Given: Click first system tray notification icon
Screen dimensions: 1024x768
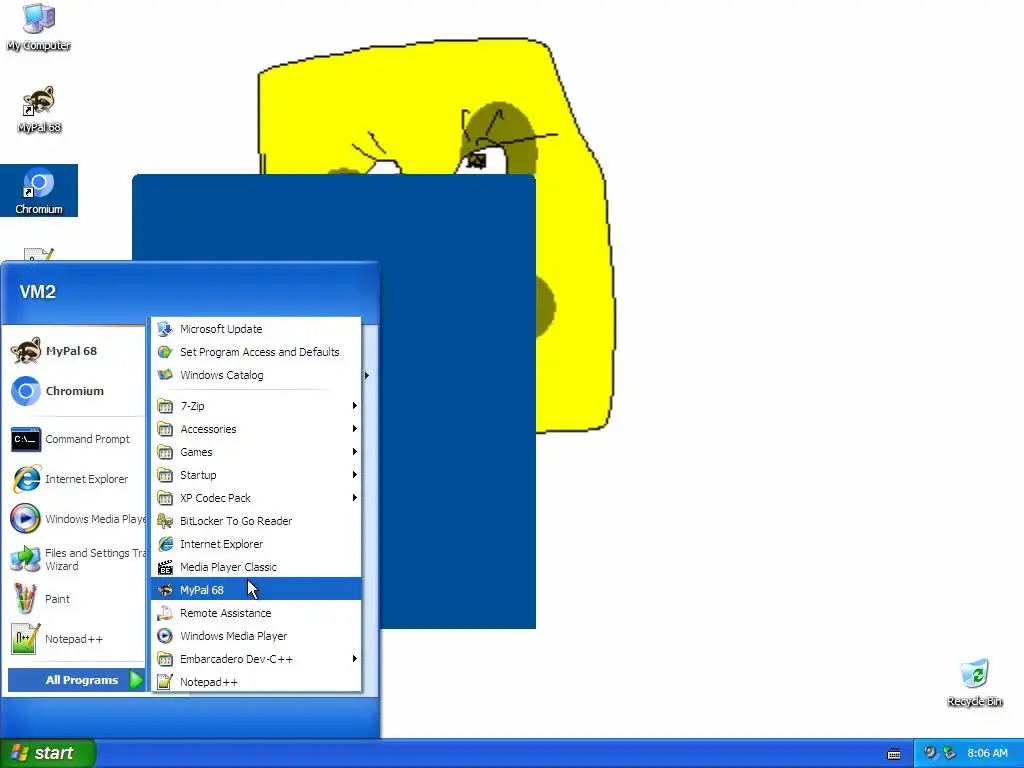Looking at the screenshot, I should tap(930, 753).
